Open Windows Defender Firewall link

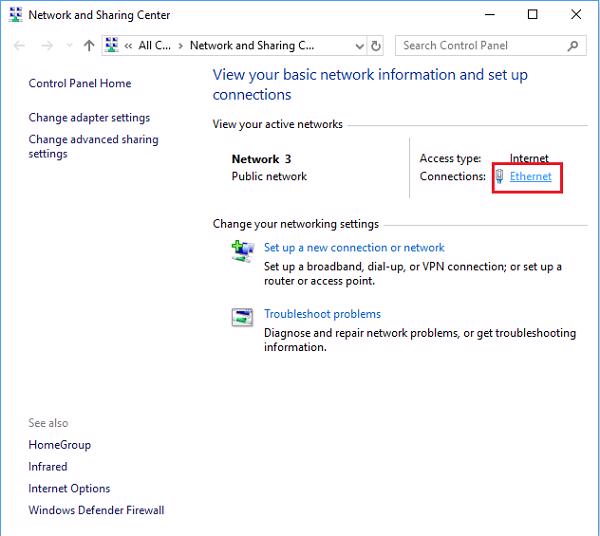click(x=96, y=511)
